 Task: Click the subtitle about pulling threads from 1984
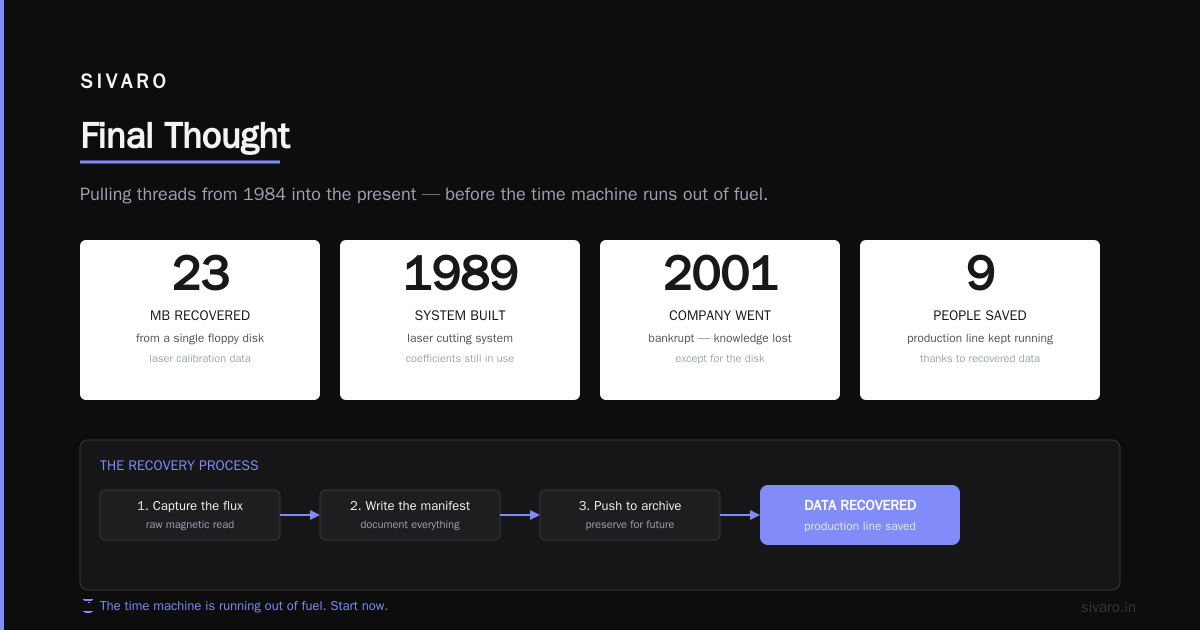pos(424,194)
